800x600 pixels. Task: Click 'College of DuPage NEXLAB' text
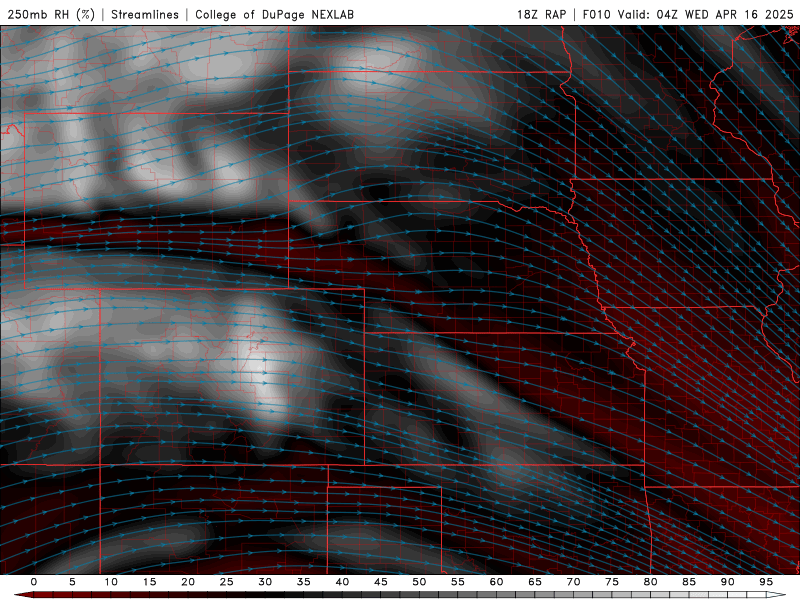click(x=274, y=14)
